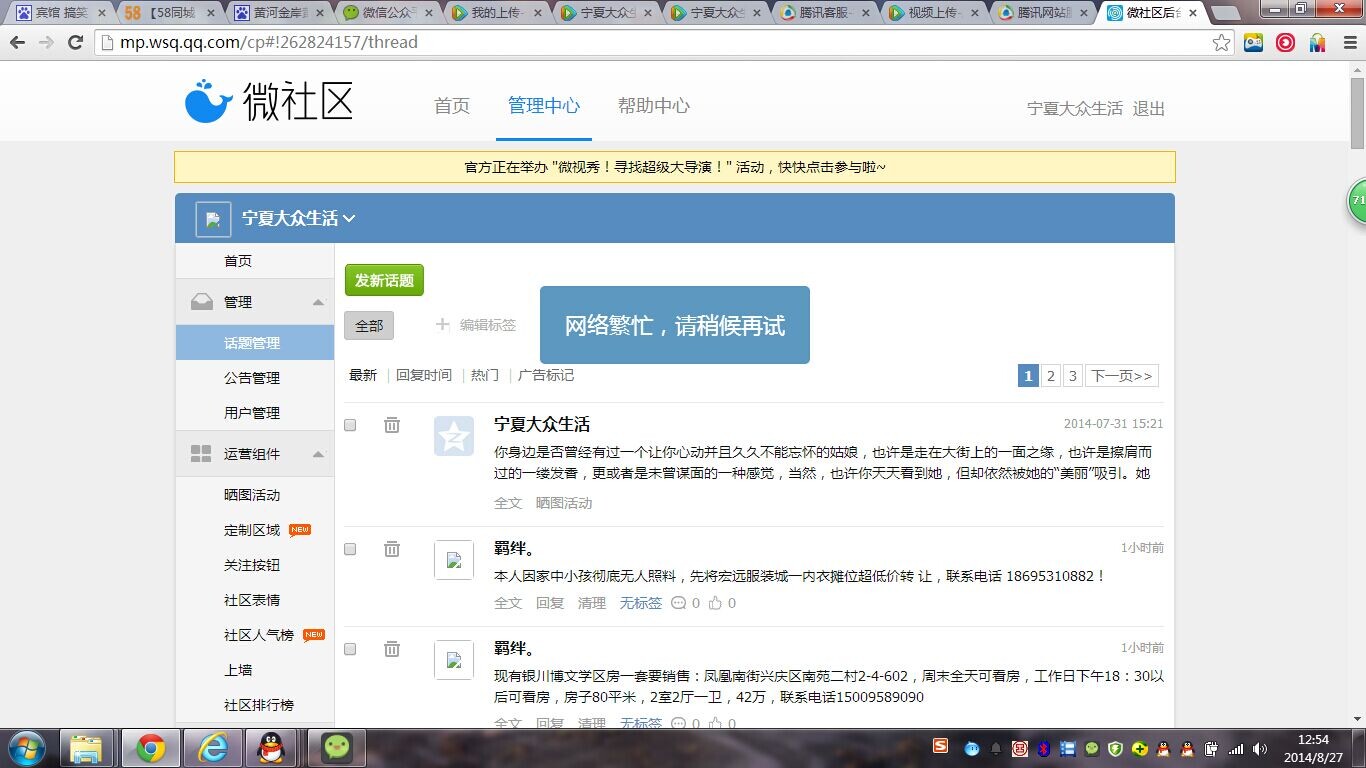Switch to 首页 top navigation tab
This screenshot has height=768, width=1366.
click(x=452, y=106)
